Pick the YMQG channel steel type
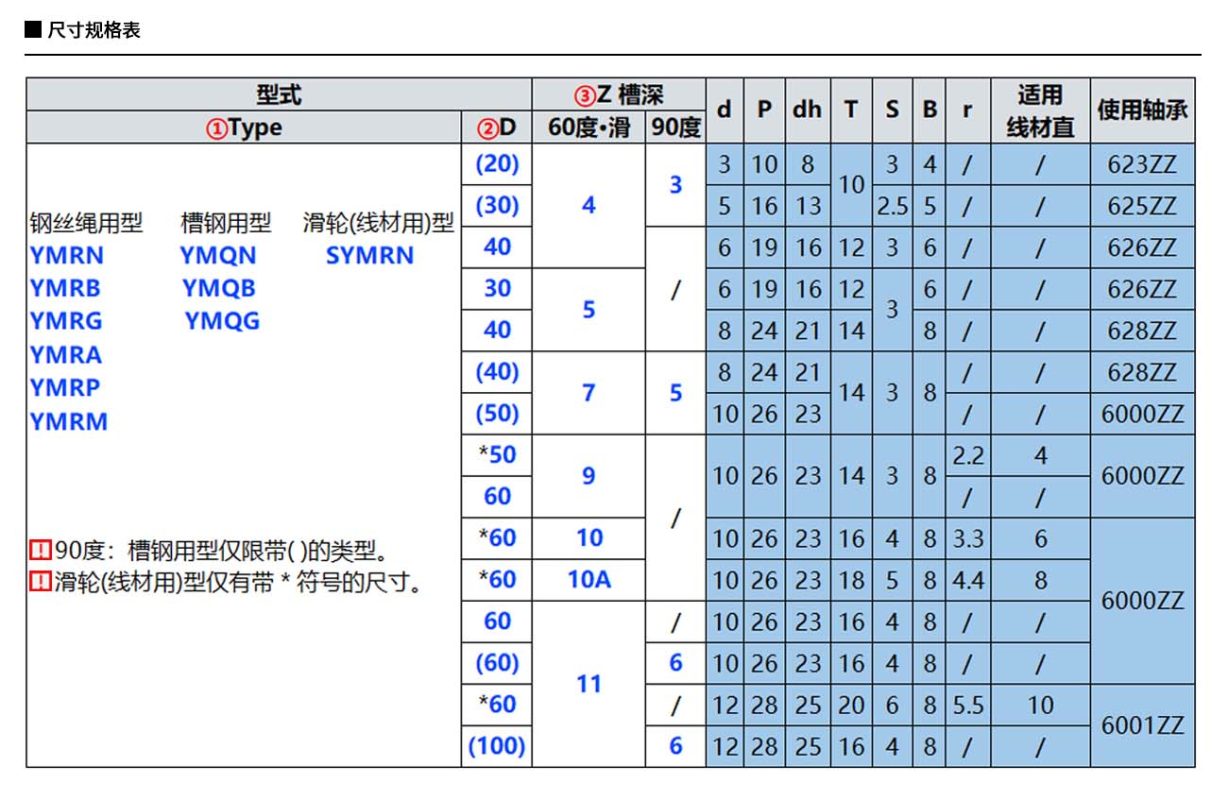 [222, 322]
